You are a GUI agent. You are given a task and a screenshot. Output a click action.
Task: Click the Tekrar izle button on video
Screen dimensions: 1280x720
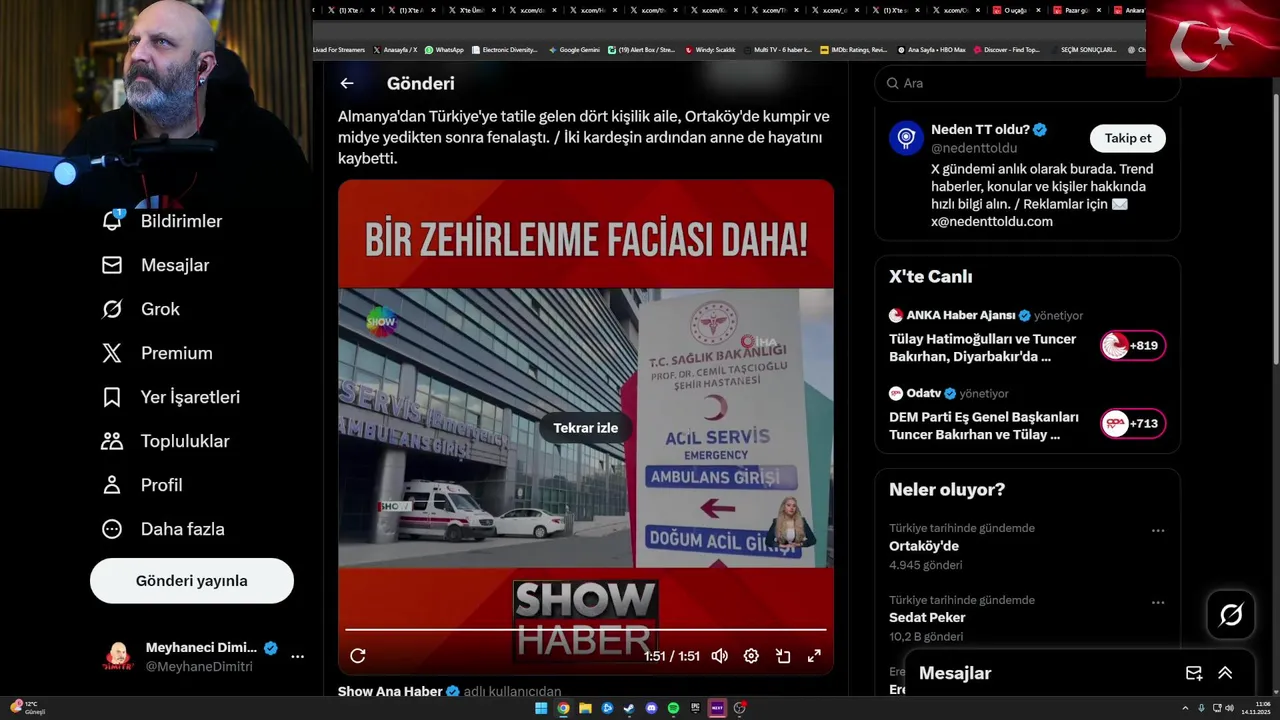pos(586,428)
